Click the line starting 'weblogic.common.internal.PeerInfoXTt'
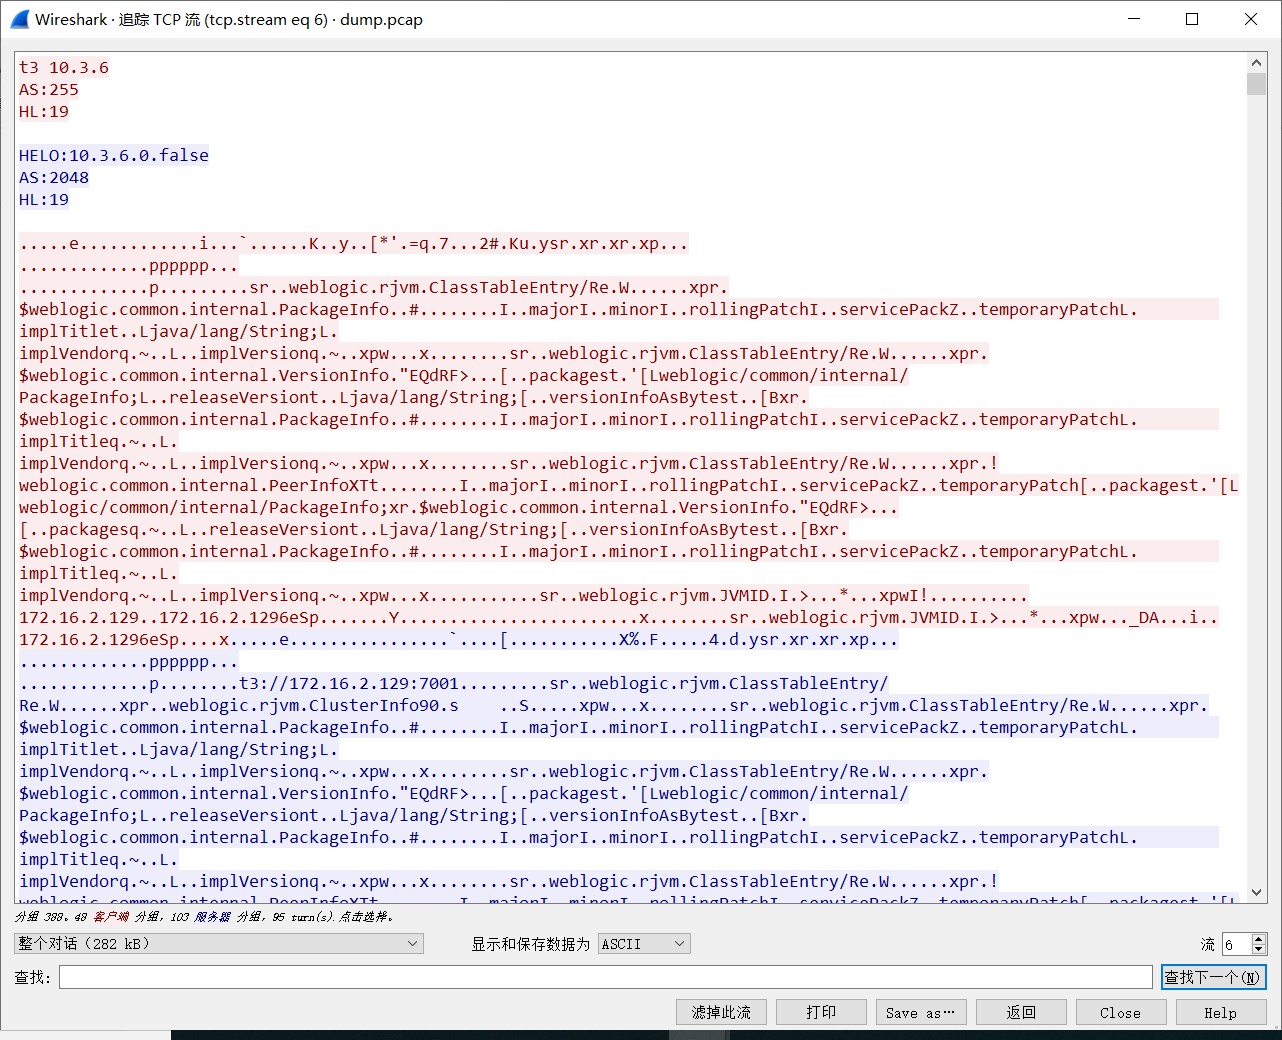Viewport: 1282px width, 1040px height. pos(629,485)
